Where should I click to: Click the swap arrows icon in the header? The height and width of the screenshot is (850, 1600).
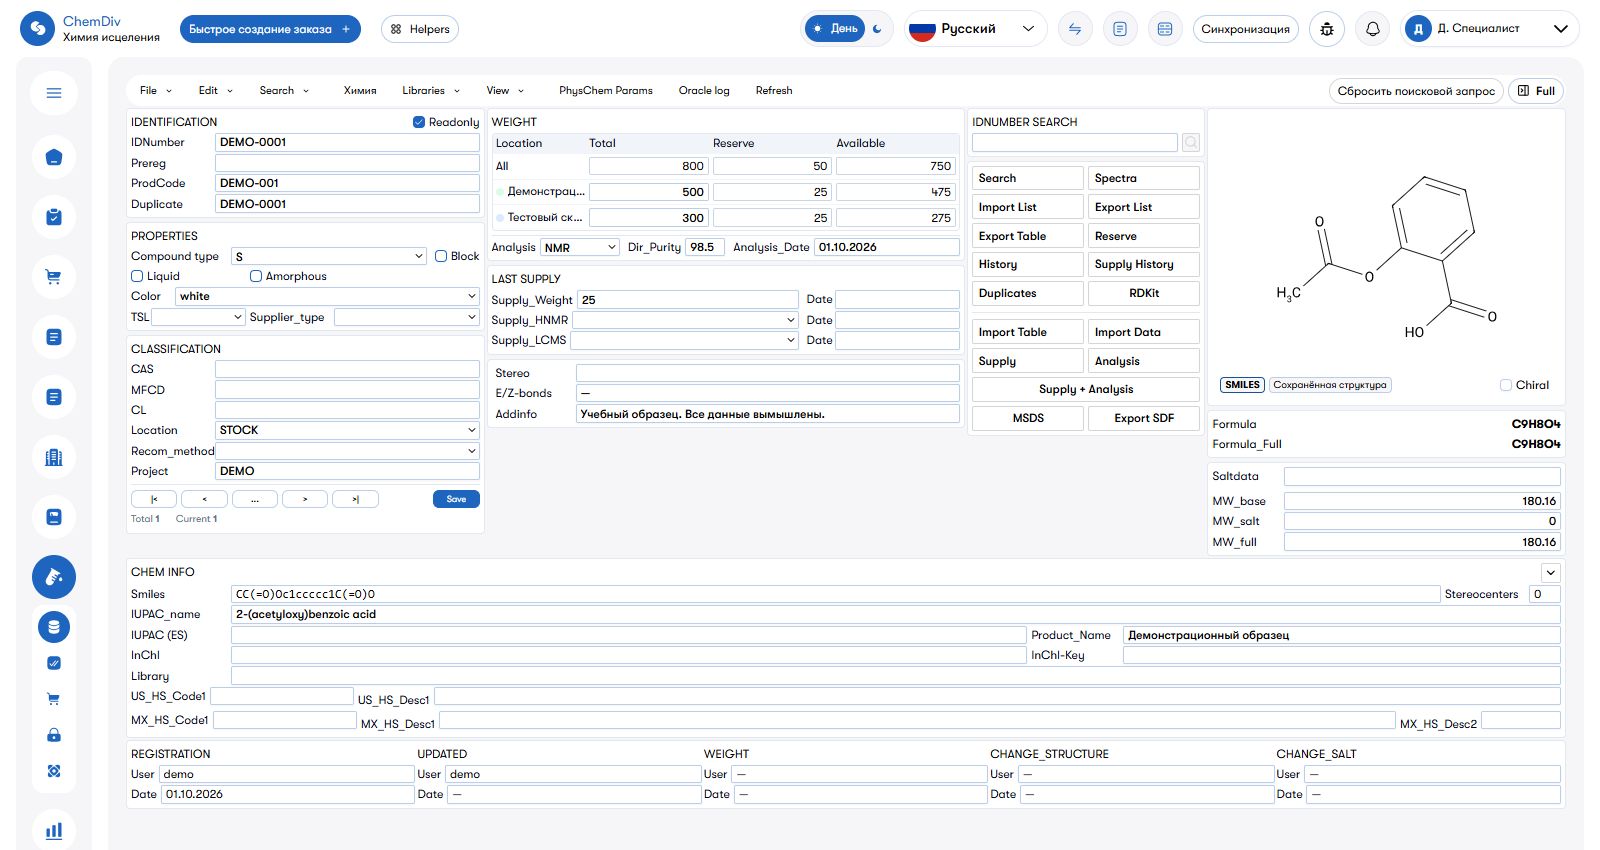click(x=1075, y=29)
